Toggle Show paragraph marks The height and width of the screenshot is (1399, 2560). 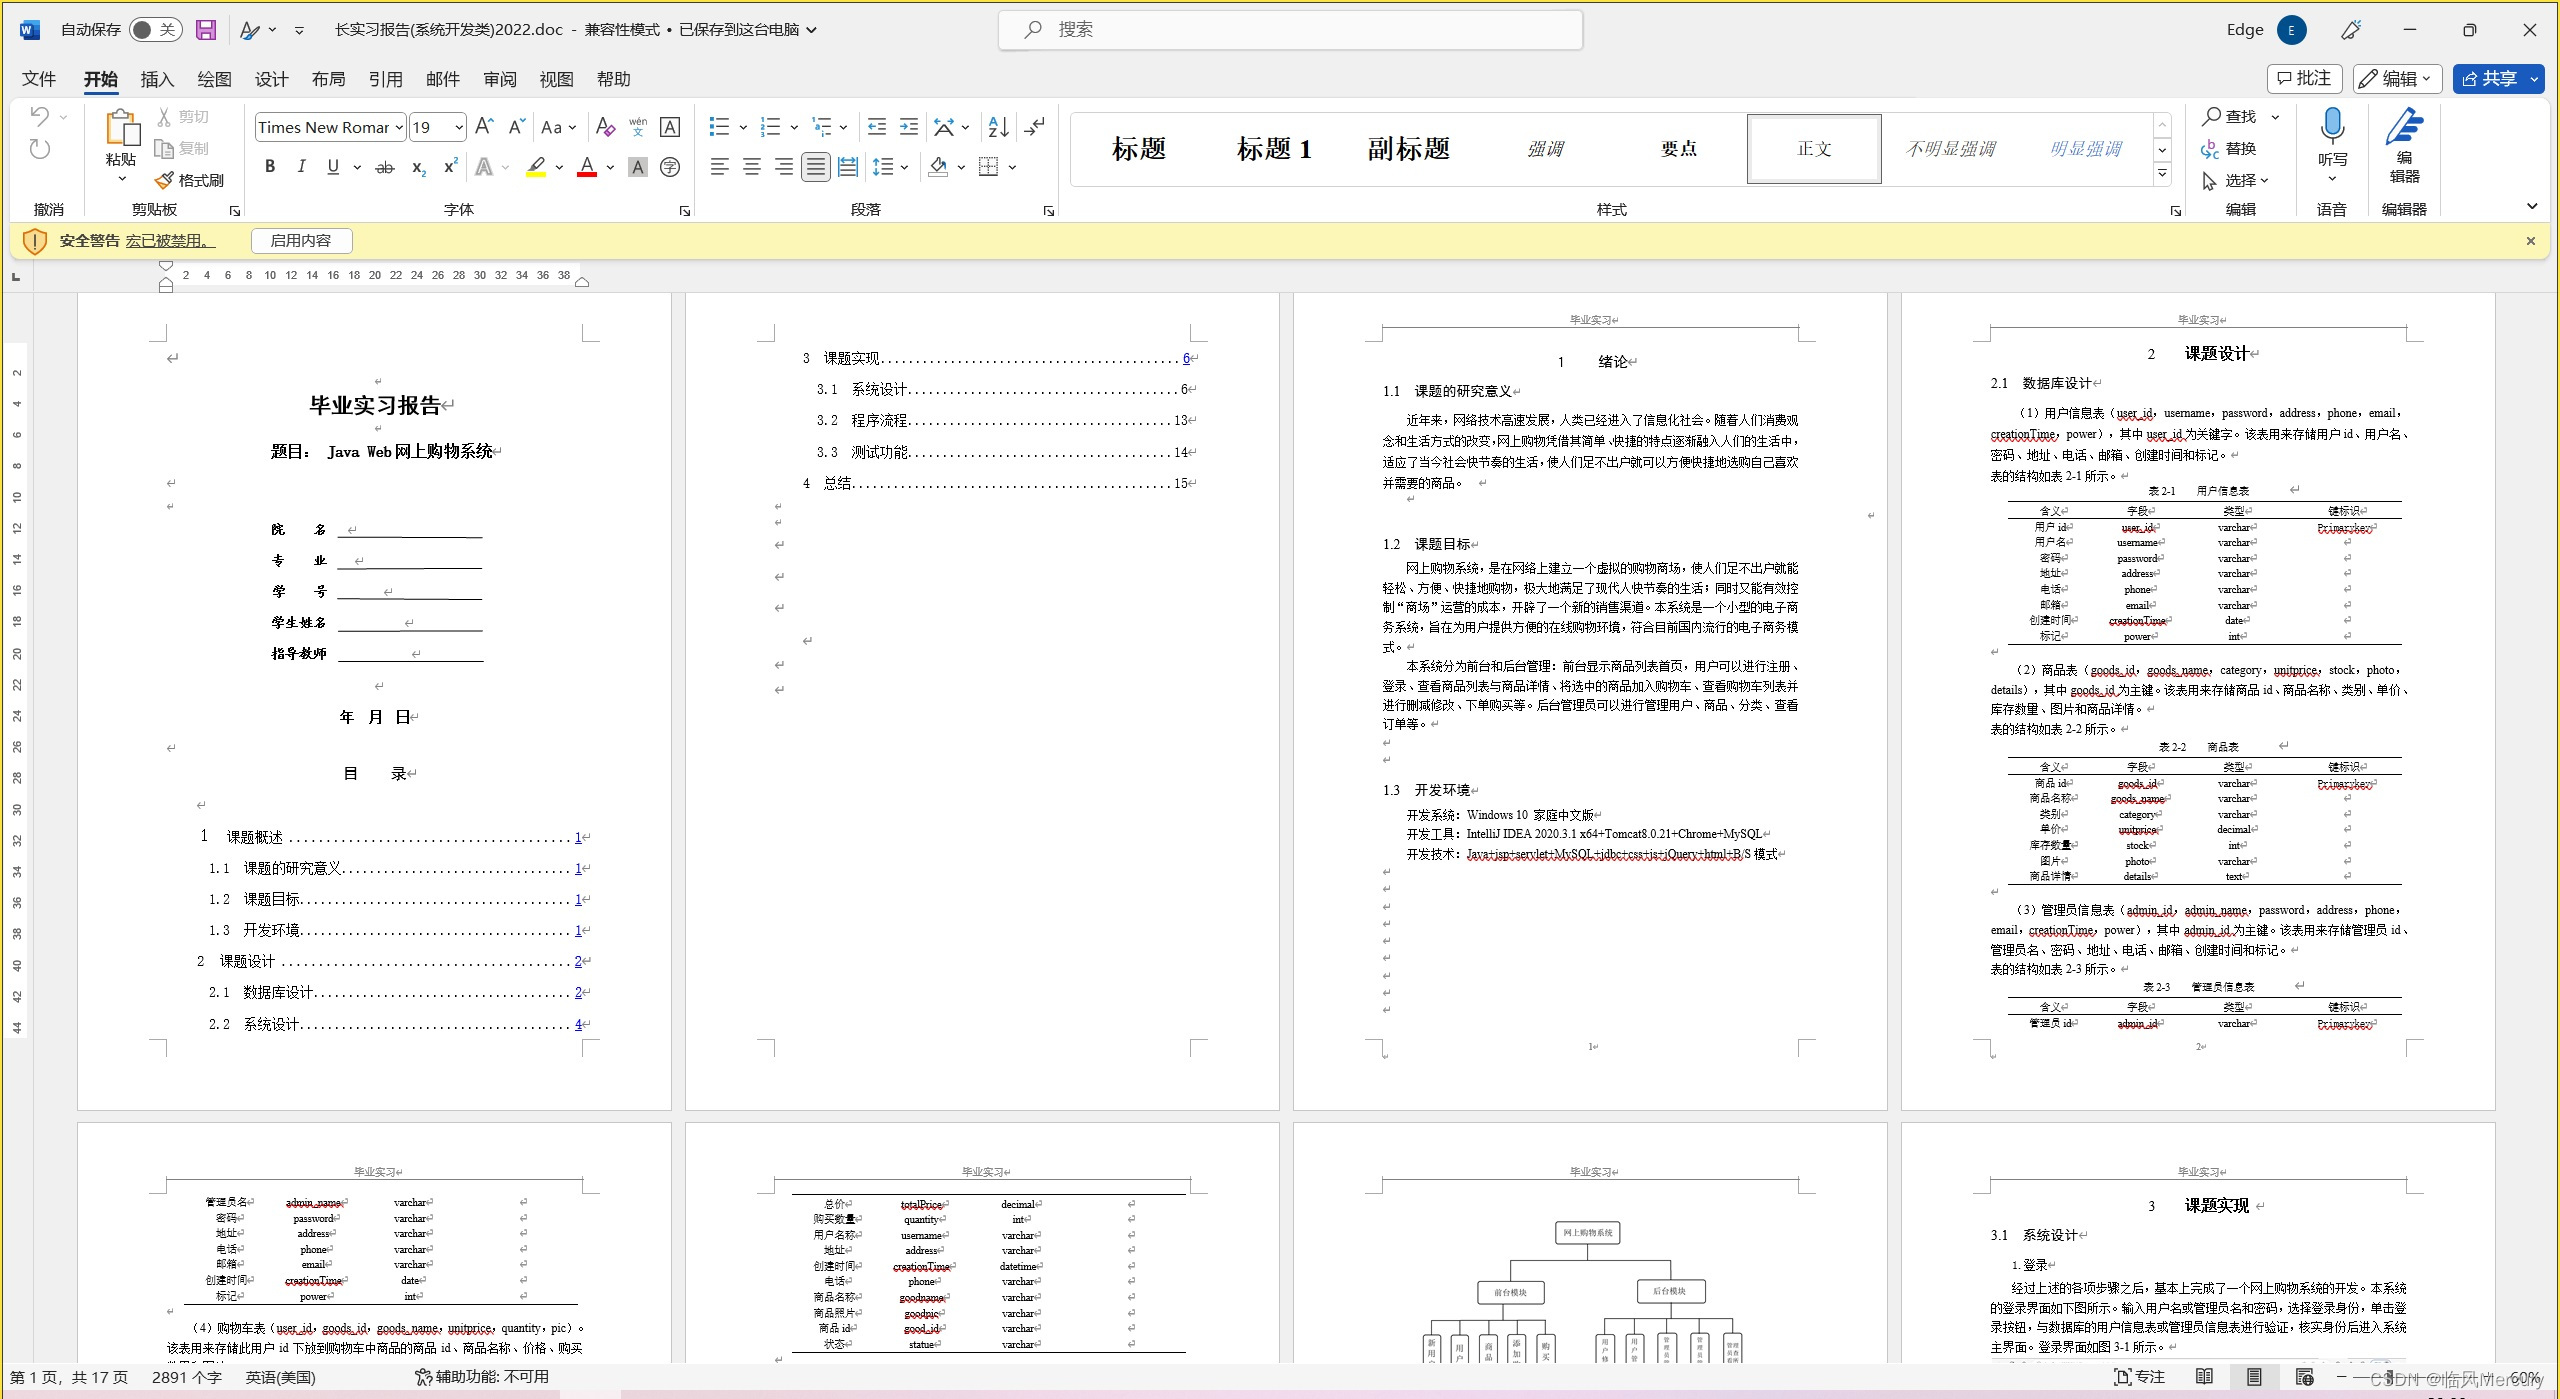coord(1035,127)
